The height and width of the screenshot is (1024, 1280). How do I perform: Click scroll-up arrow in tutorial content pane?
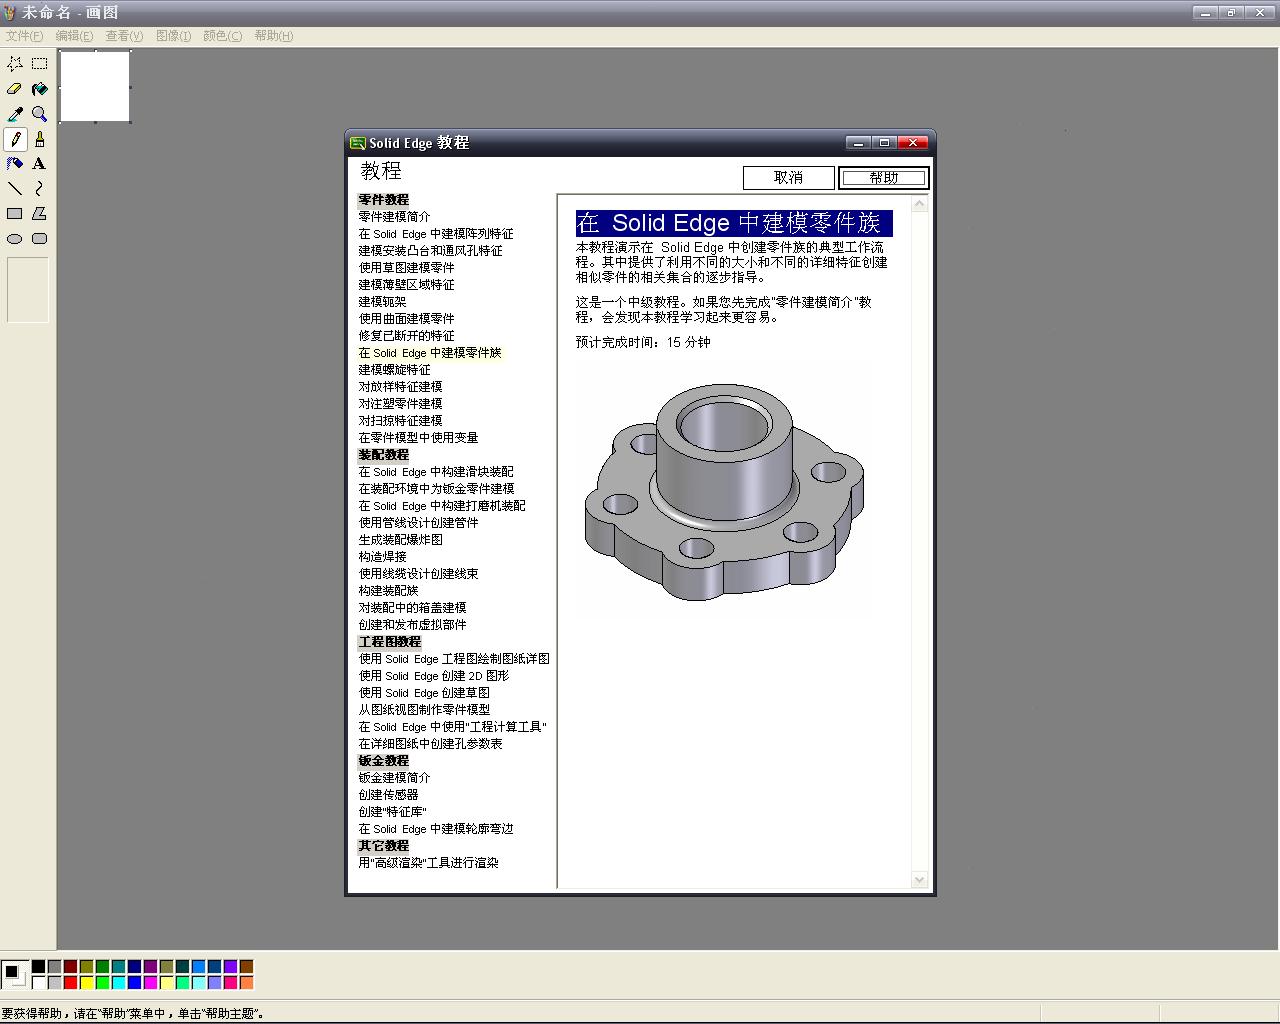click(920, 204)
